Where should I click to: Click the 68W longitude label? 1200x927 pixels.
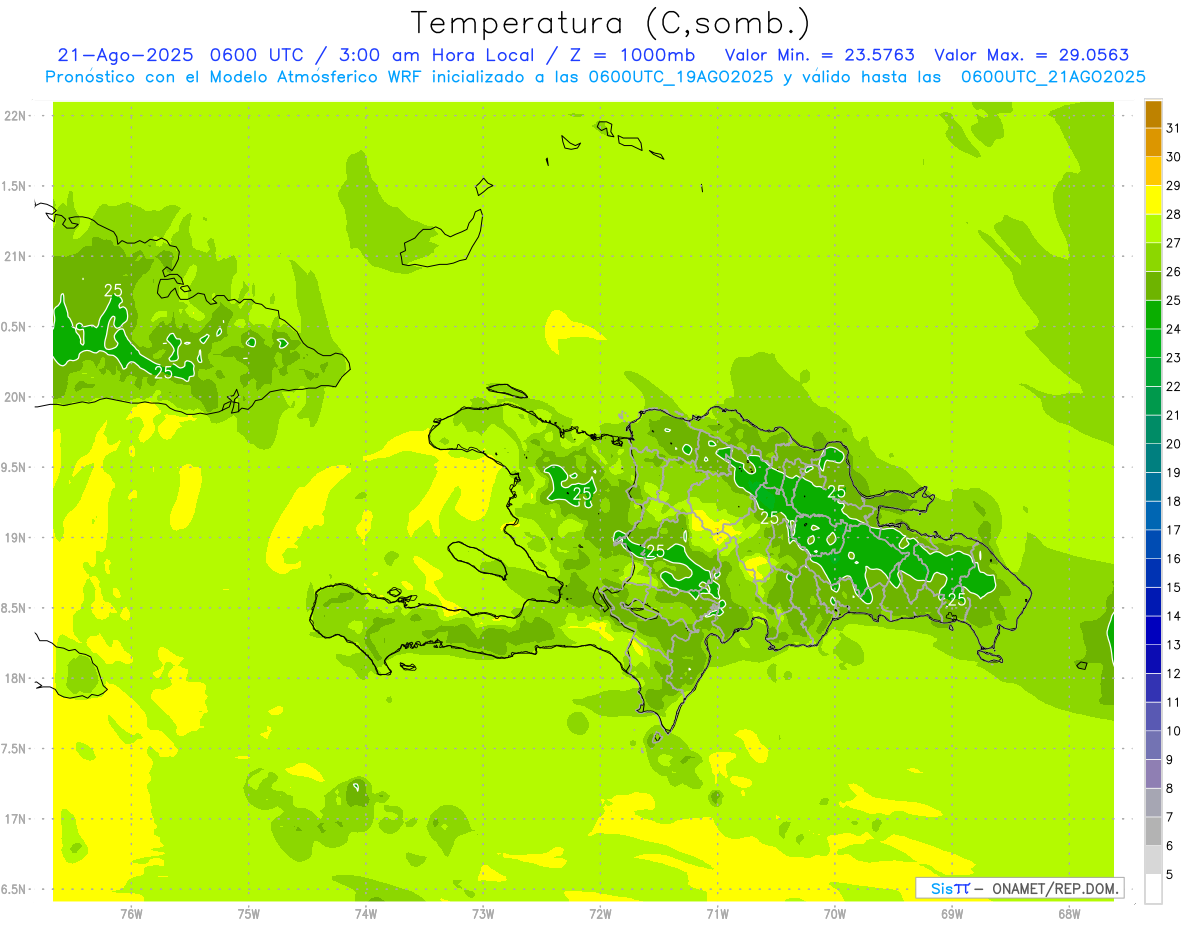[1068, 913]
